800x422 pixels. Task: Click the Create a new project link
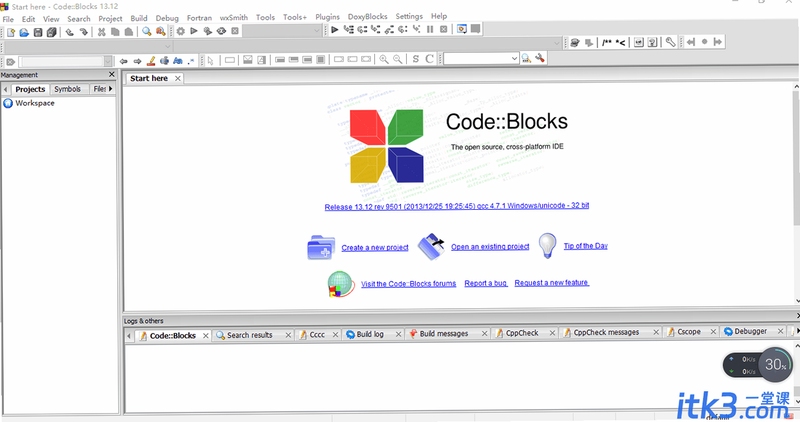[375, 247]
